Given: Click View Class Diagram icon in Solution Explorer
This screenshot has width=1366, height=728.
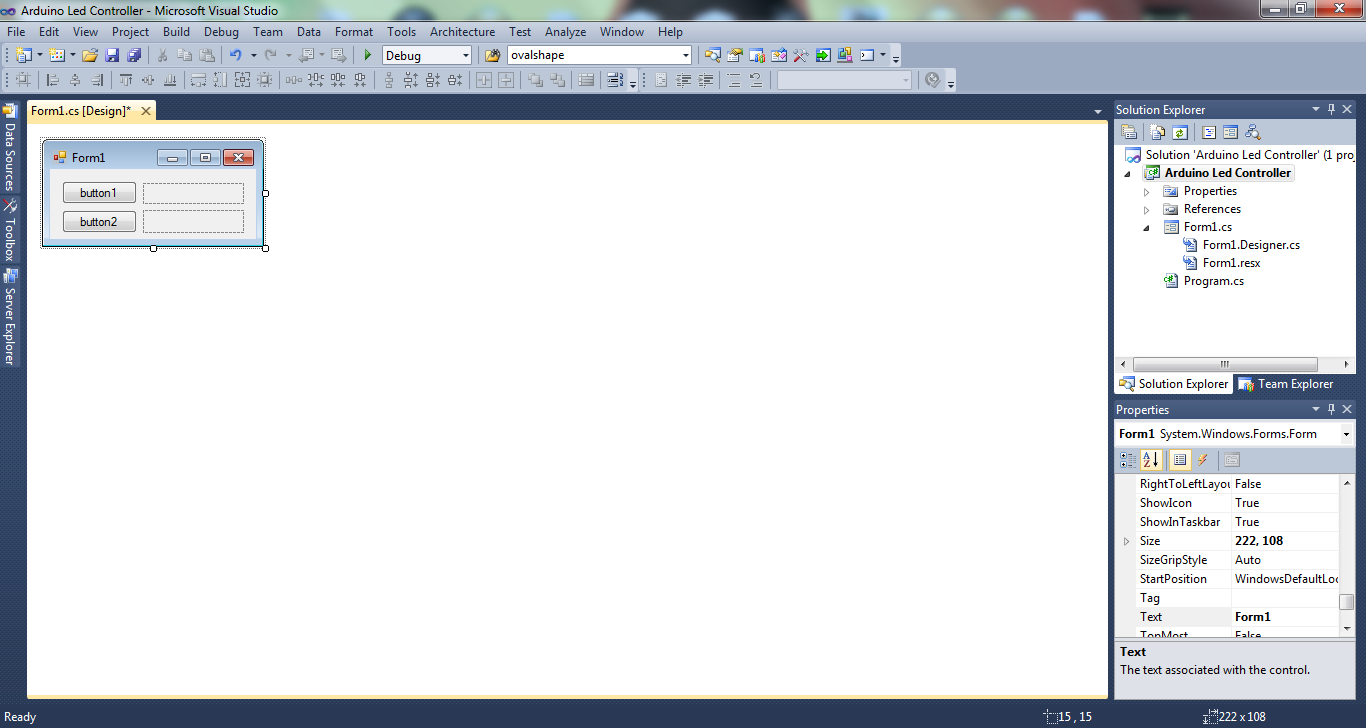Looking at the screenshot, I should coord(1253,132).
